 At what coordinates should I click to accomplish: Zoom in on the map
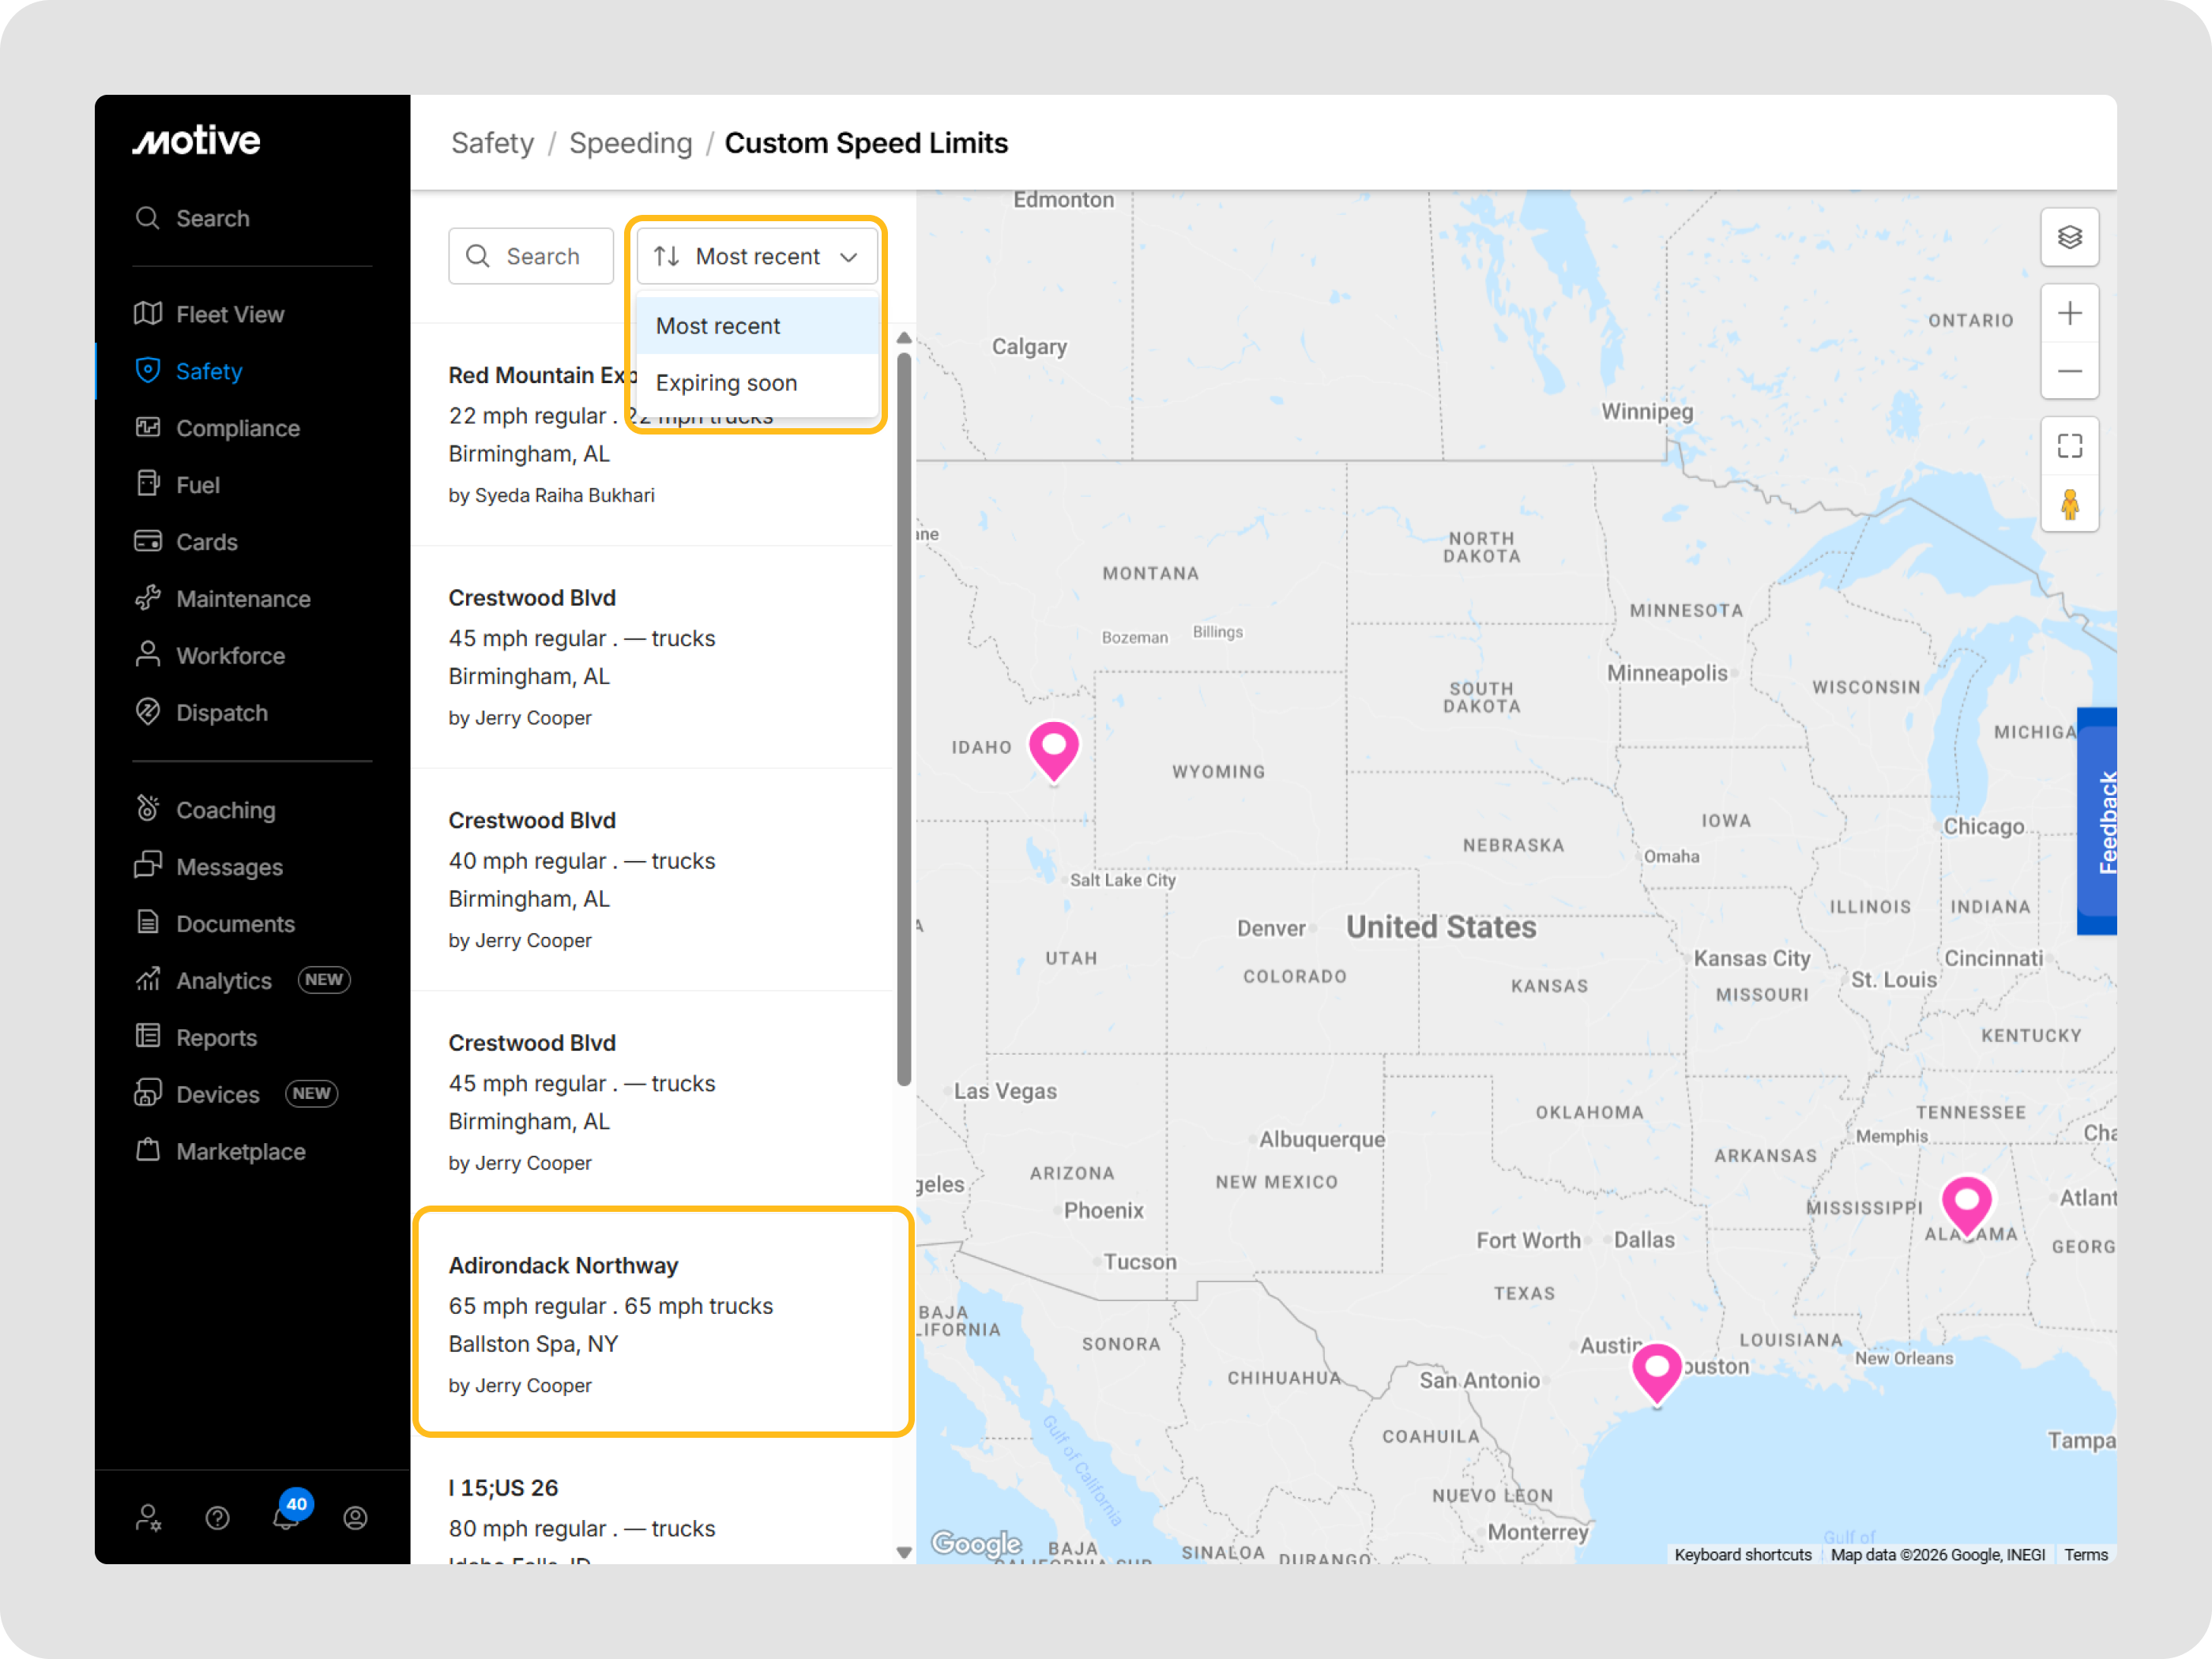2069,314
